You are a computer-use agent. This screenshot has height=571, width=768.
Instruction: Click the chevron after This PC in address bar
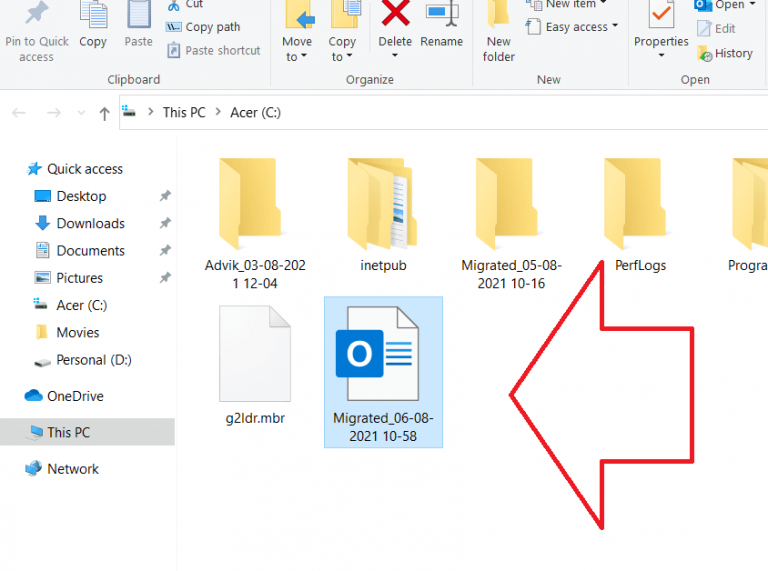[218, 112]
